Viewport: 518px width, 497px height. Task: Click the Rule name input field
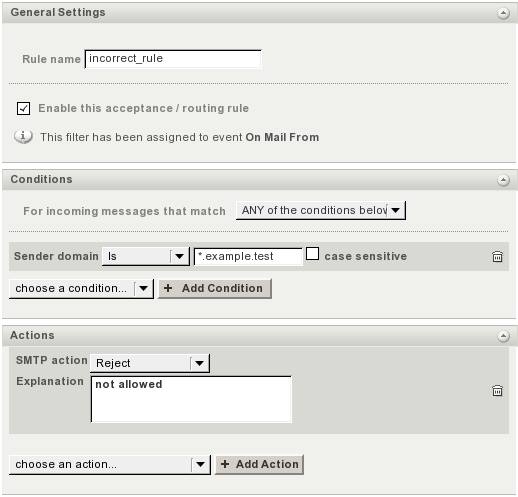pos(173,59)
